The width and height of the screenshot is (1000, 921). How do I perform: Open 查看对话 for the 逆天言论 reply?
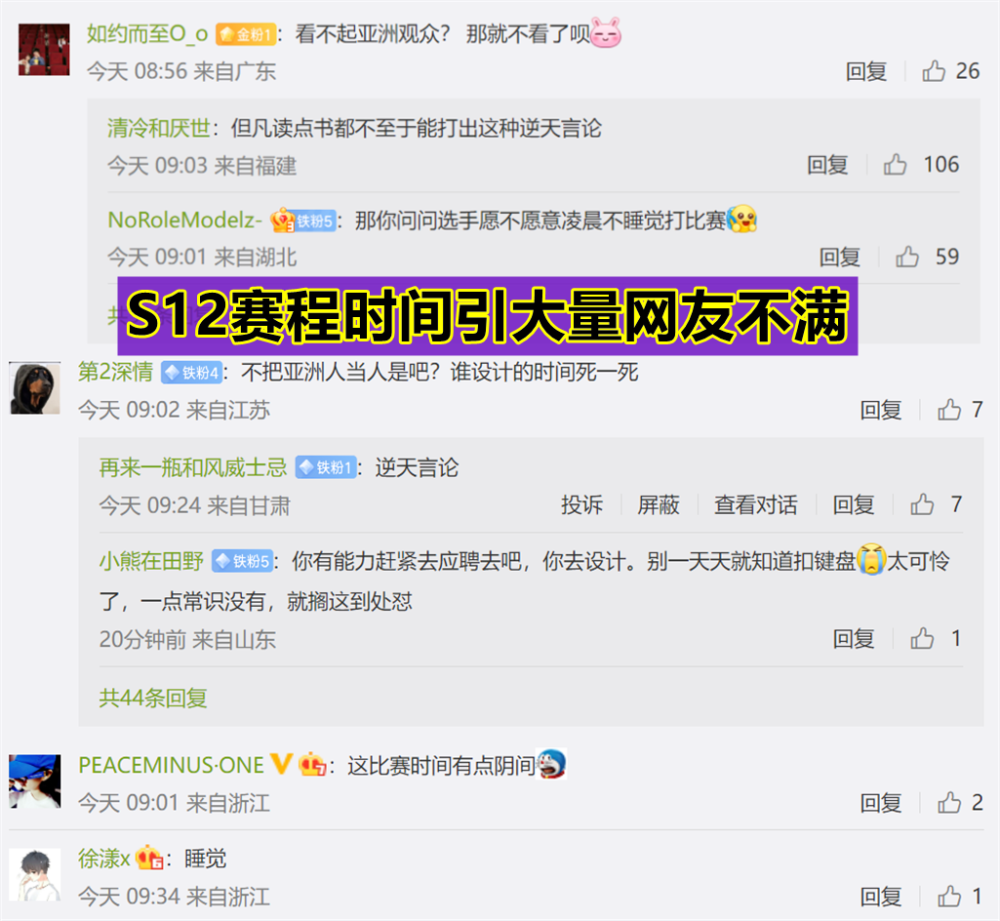coord(756,505)
